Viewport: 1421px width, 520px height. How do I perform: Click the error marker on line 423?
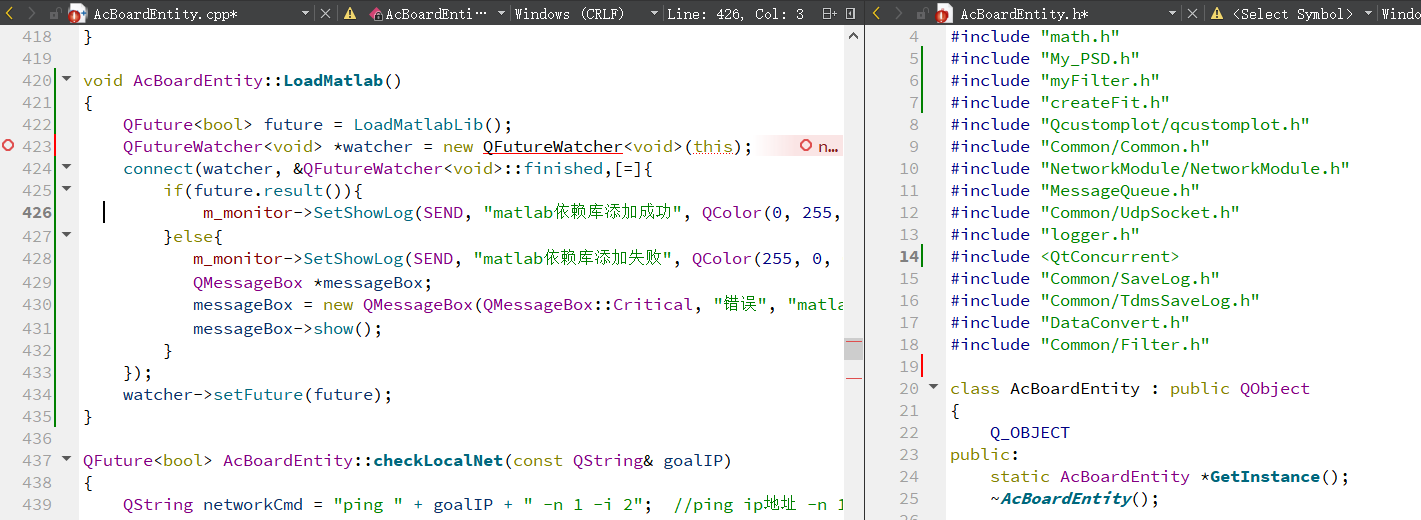(9, 146)
